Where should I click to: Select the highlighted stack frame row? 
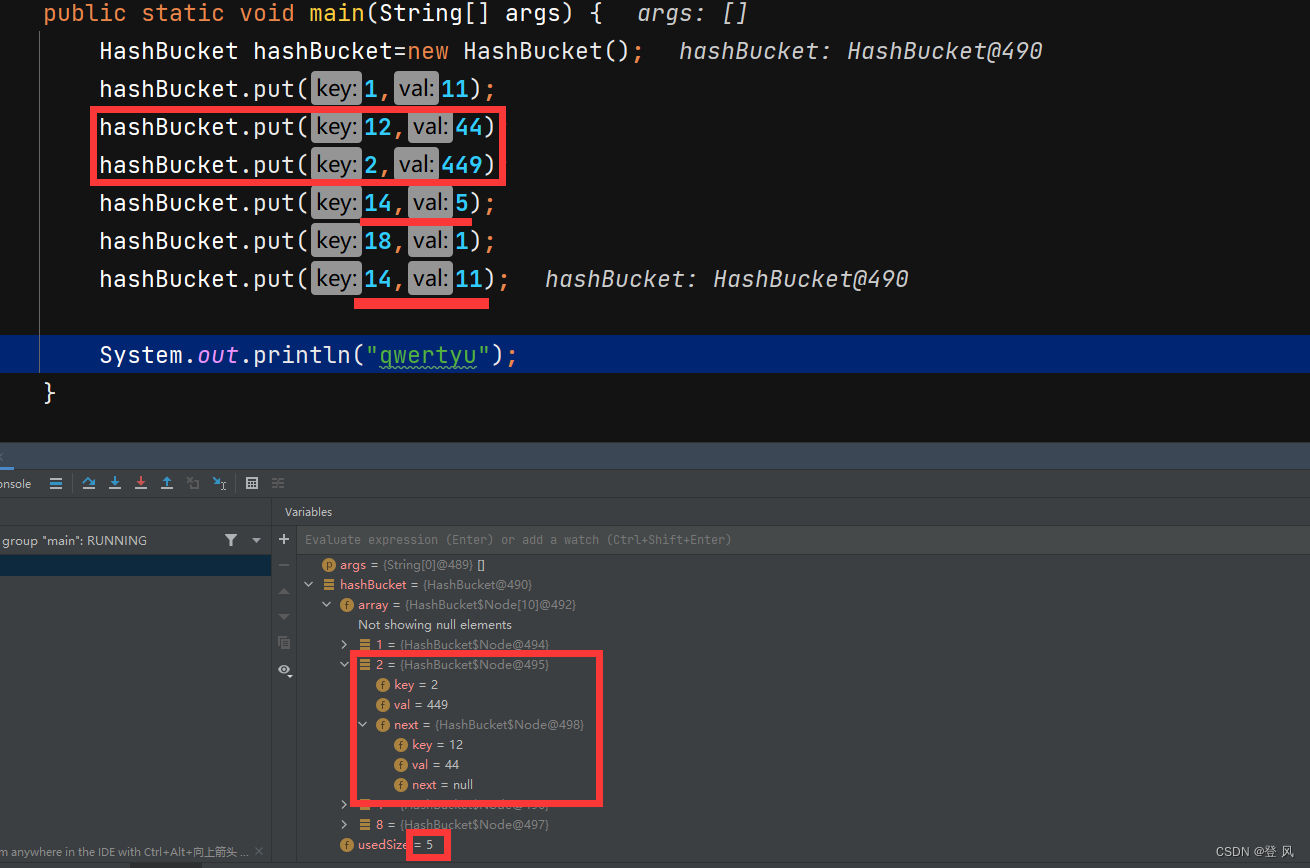[135, 566]
